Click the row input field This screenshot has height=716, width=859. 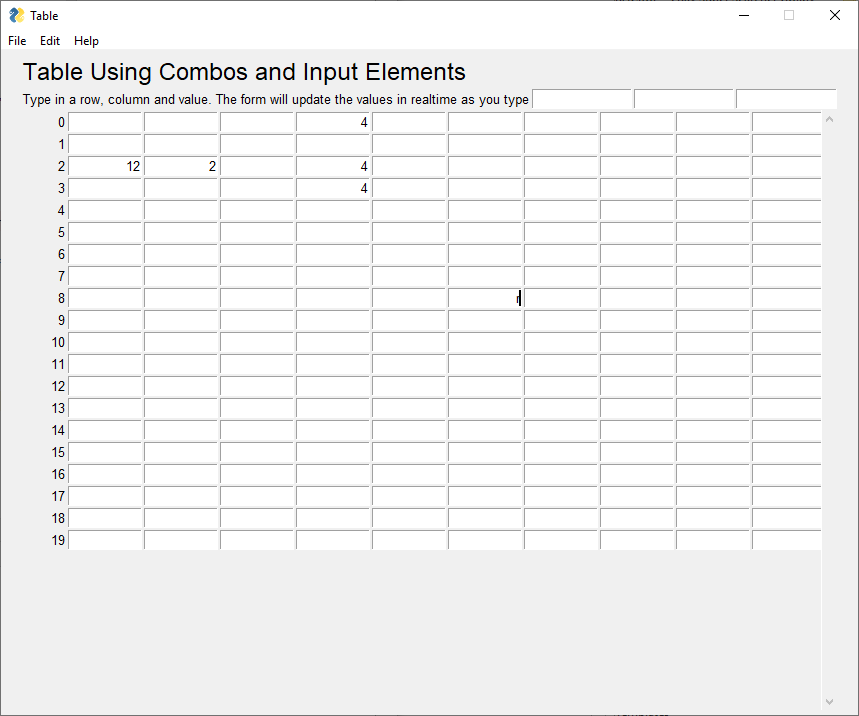click(x=582, y=98)
